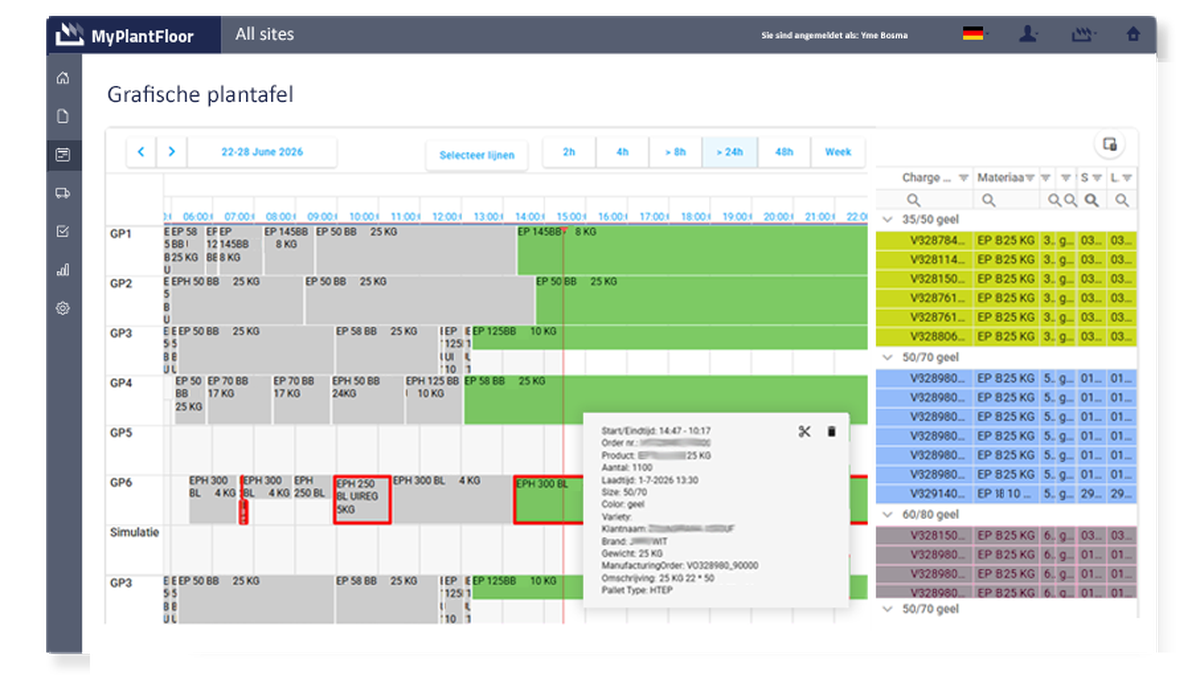This screenshot has width=1200, height=675.
Task: Click ManufacturingOrder VO328980_90000 in popup
Action: (x=679, y=565)
